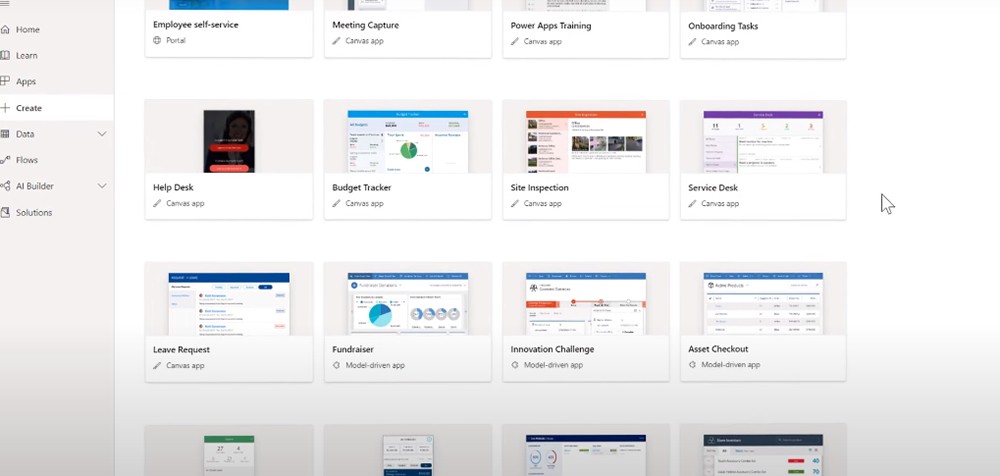Click the Data table icon
Image resolution: width=1000 pixels, height=476 pixels.
(x=5, y=134)
